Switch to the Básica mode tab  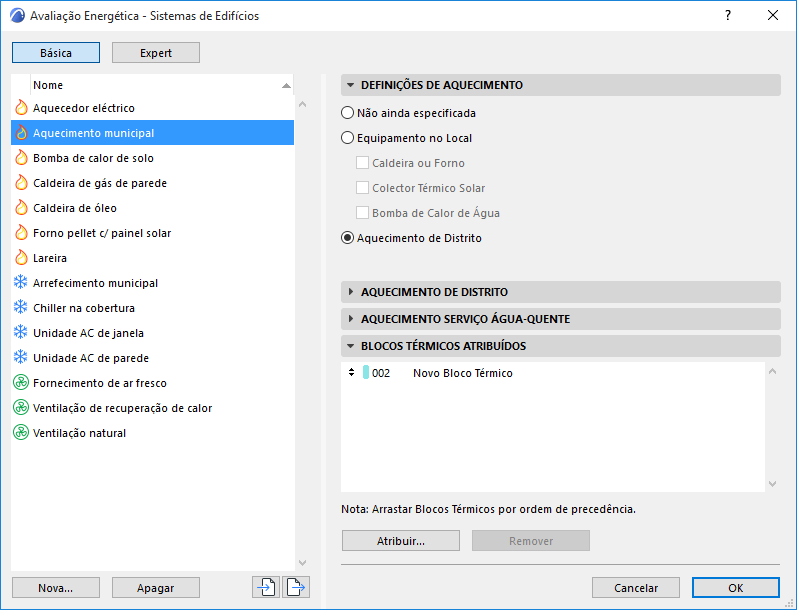pyautogui.click(x=56, y=53)
